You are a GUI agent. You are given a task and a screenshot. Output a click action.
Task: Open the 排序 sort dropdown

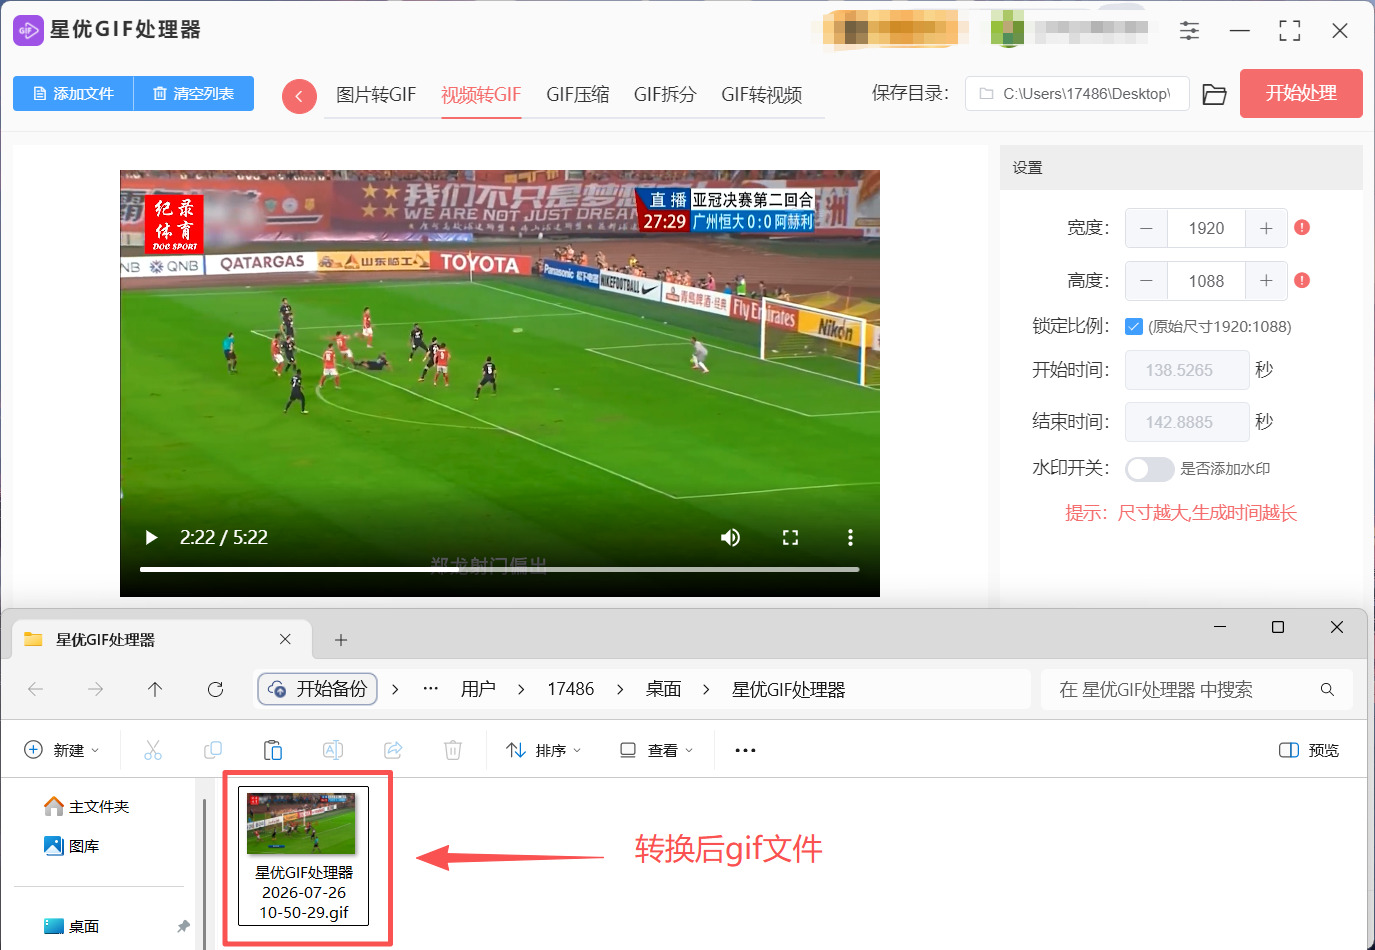pos(544,750)
